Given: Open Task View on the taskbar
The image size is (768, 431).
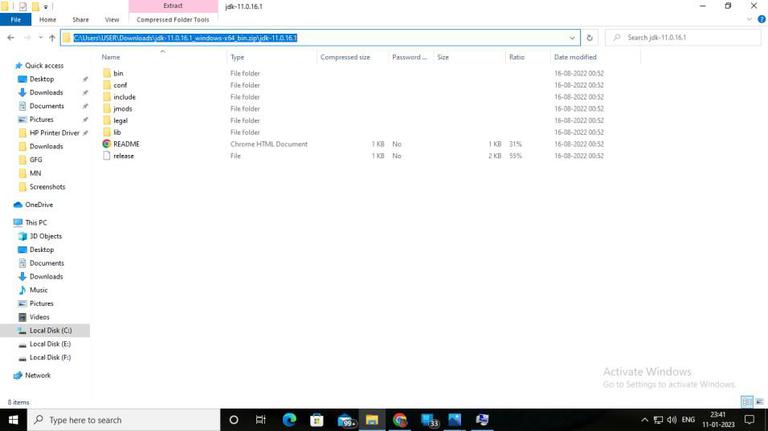Looking at the screenshot, I should 261,420.
